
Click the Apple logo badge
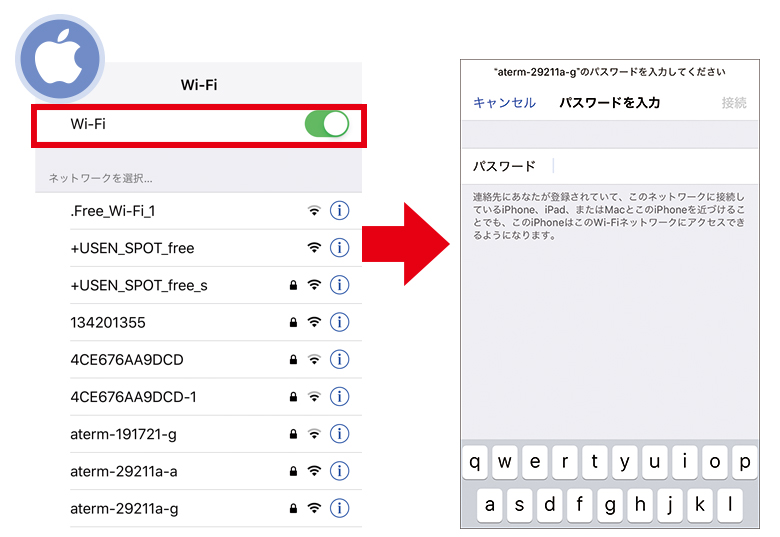pyautogui.click(x=60, y=59)
